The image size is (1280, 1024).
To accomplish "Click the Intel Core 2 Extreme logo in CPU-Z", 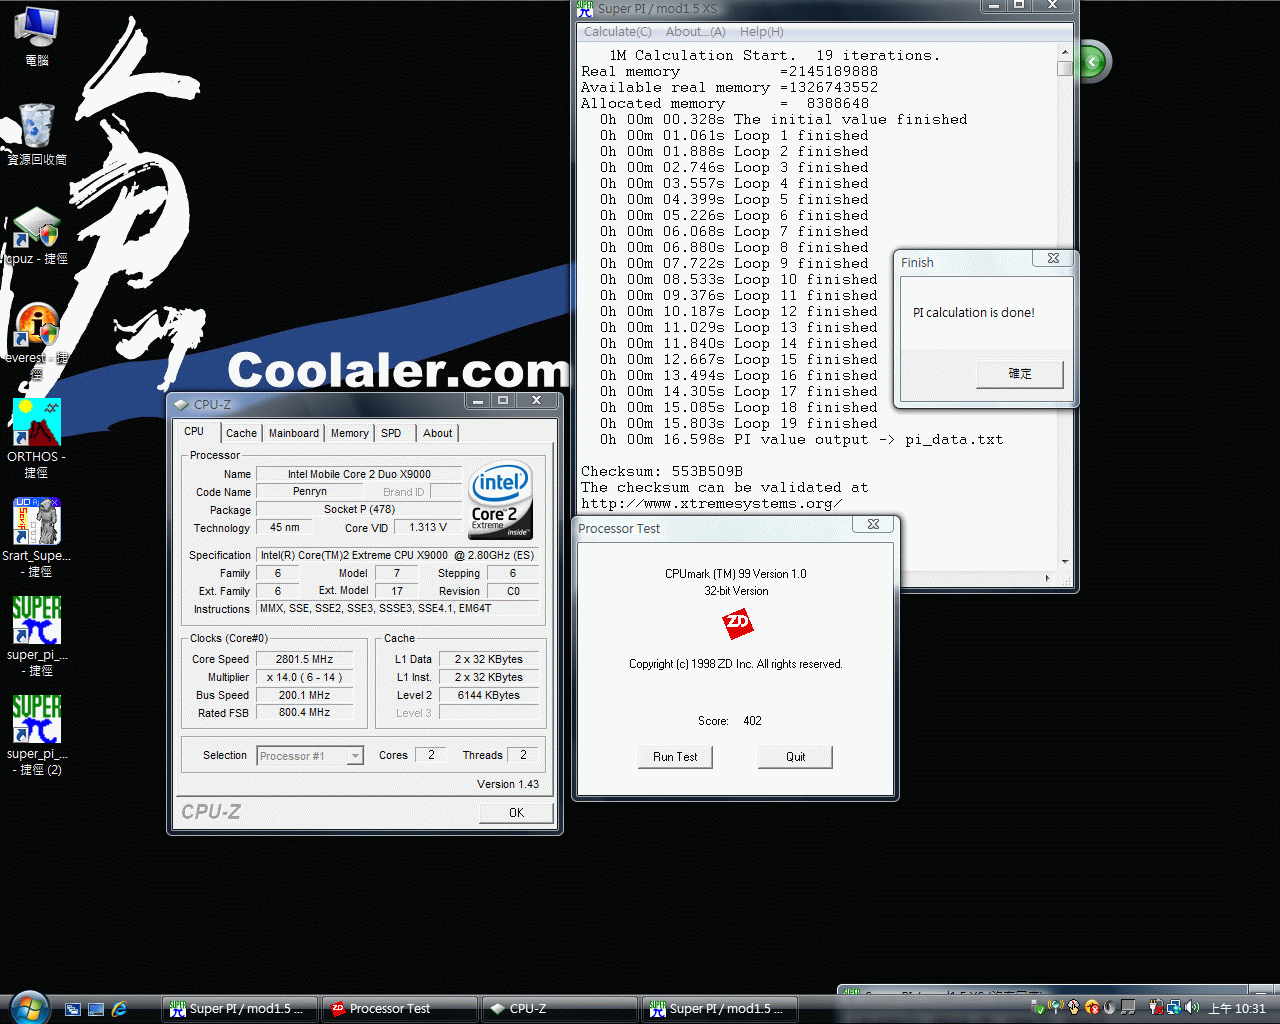I will pos(500,500).
